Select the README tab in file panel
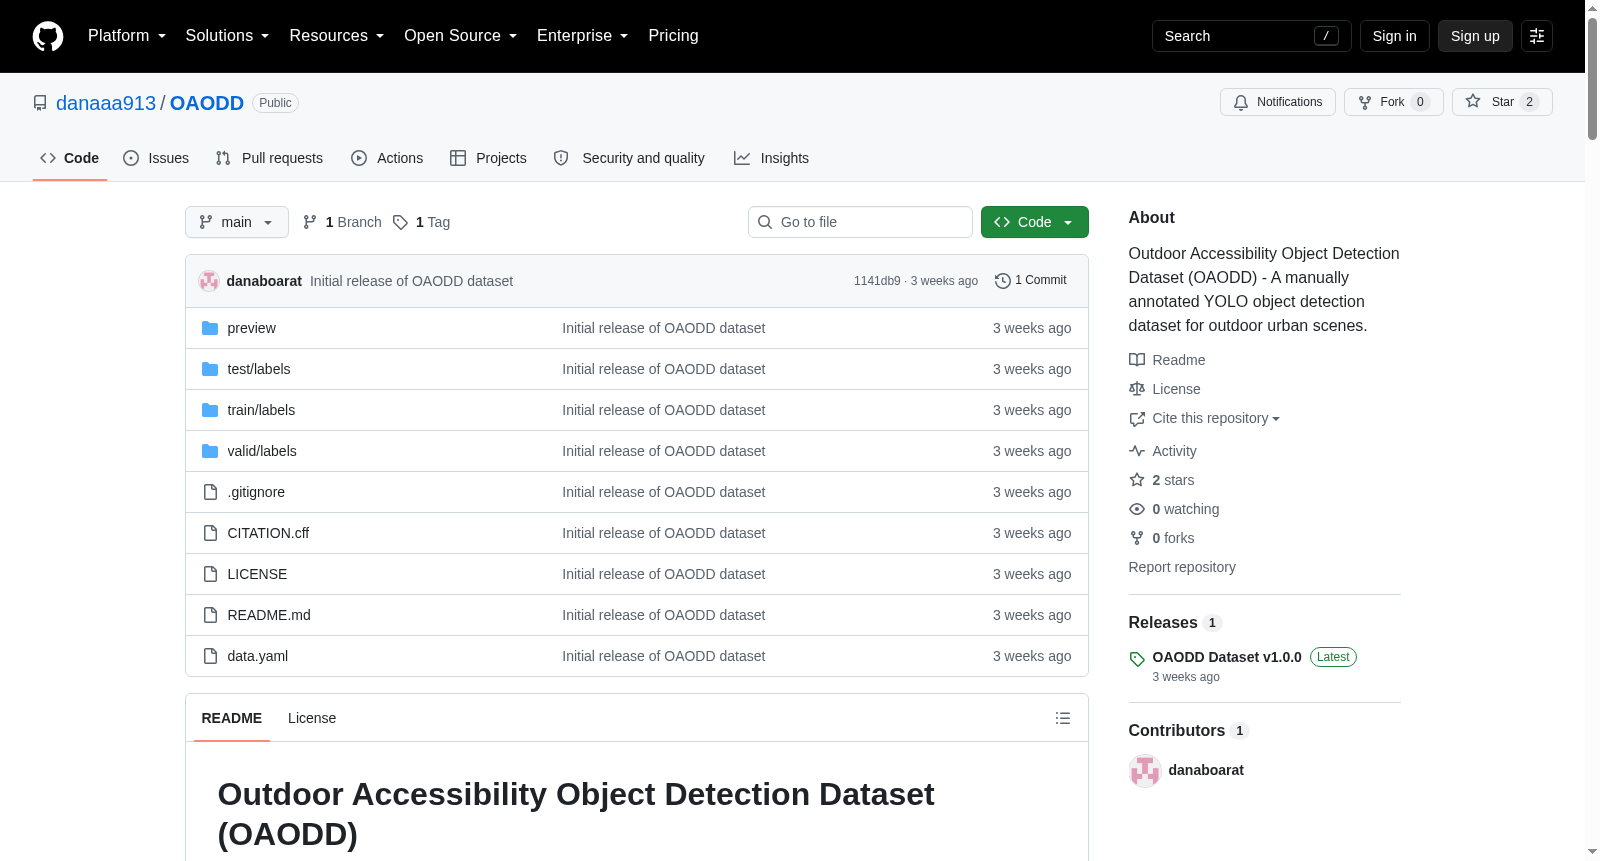 coord(232,718)
